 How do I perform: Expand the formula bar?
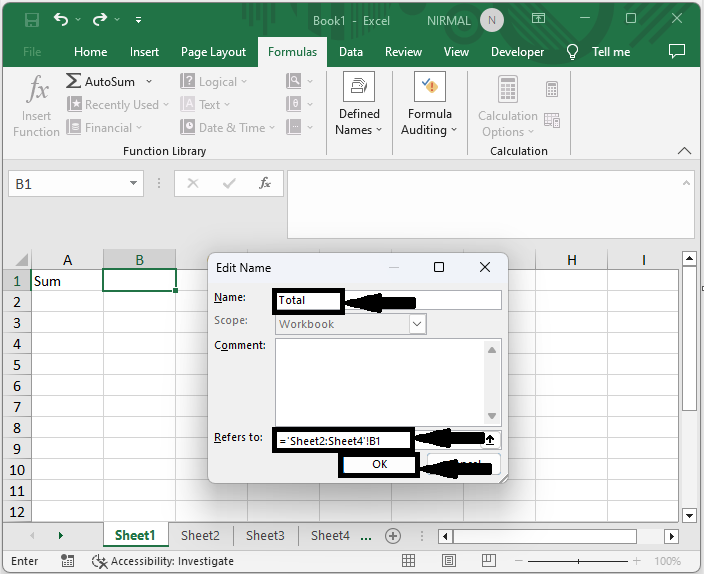click(x=686, y=182)
